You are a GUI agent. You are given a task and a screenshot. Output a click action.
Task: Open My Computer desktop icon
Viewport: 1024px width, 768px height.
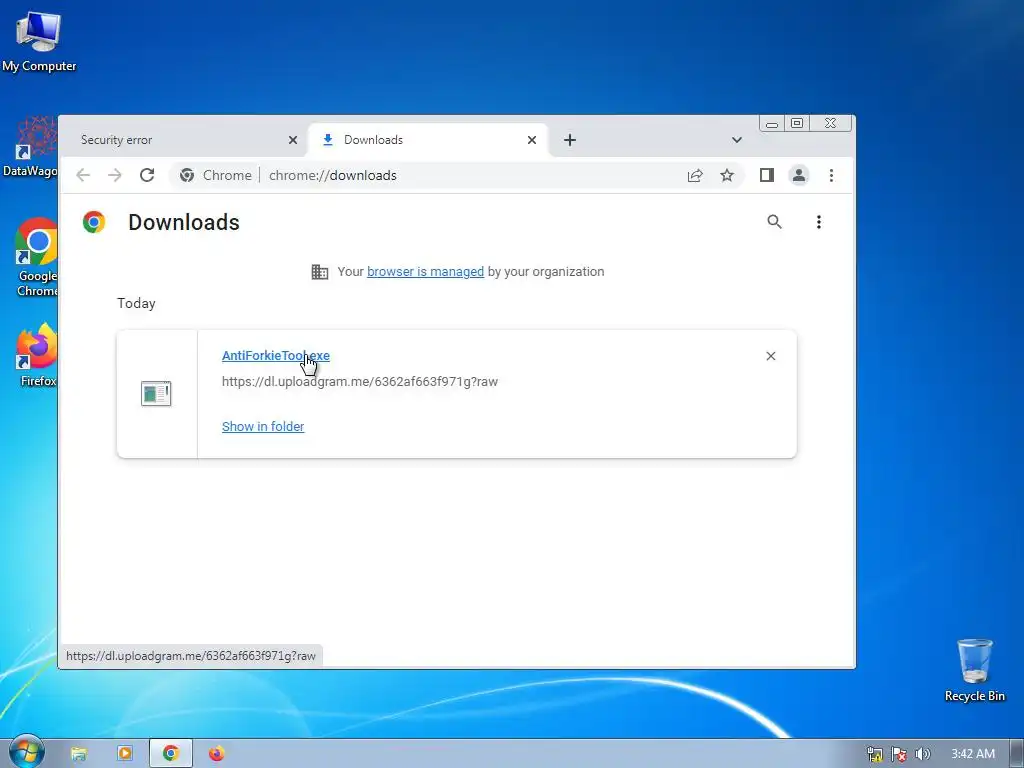pyautogui.click(x=39, y=41)
